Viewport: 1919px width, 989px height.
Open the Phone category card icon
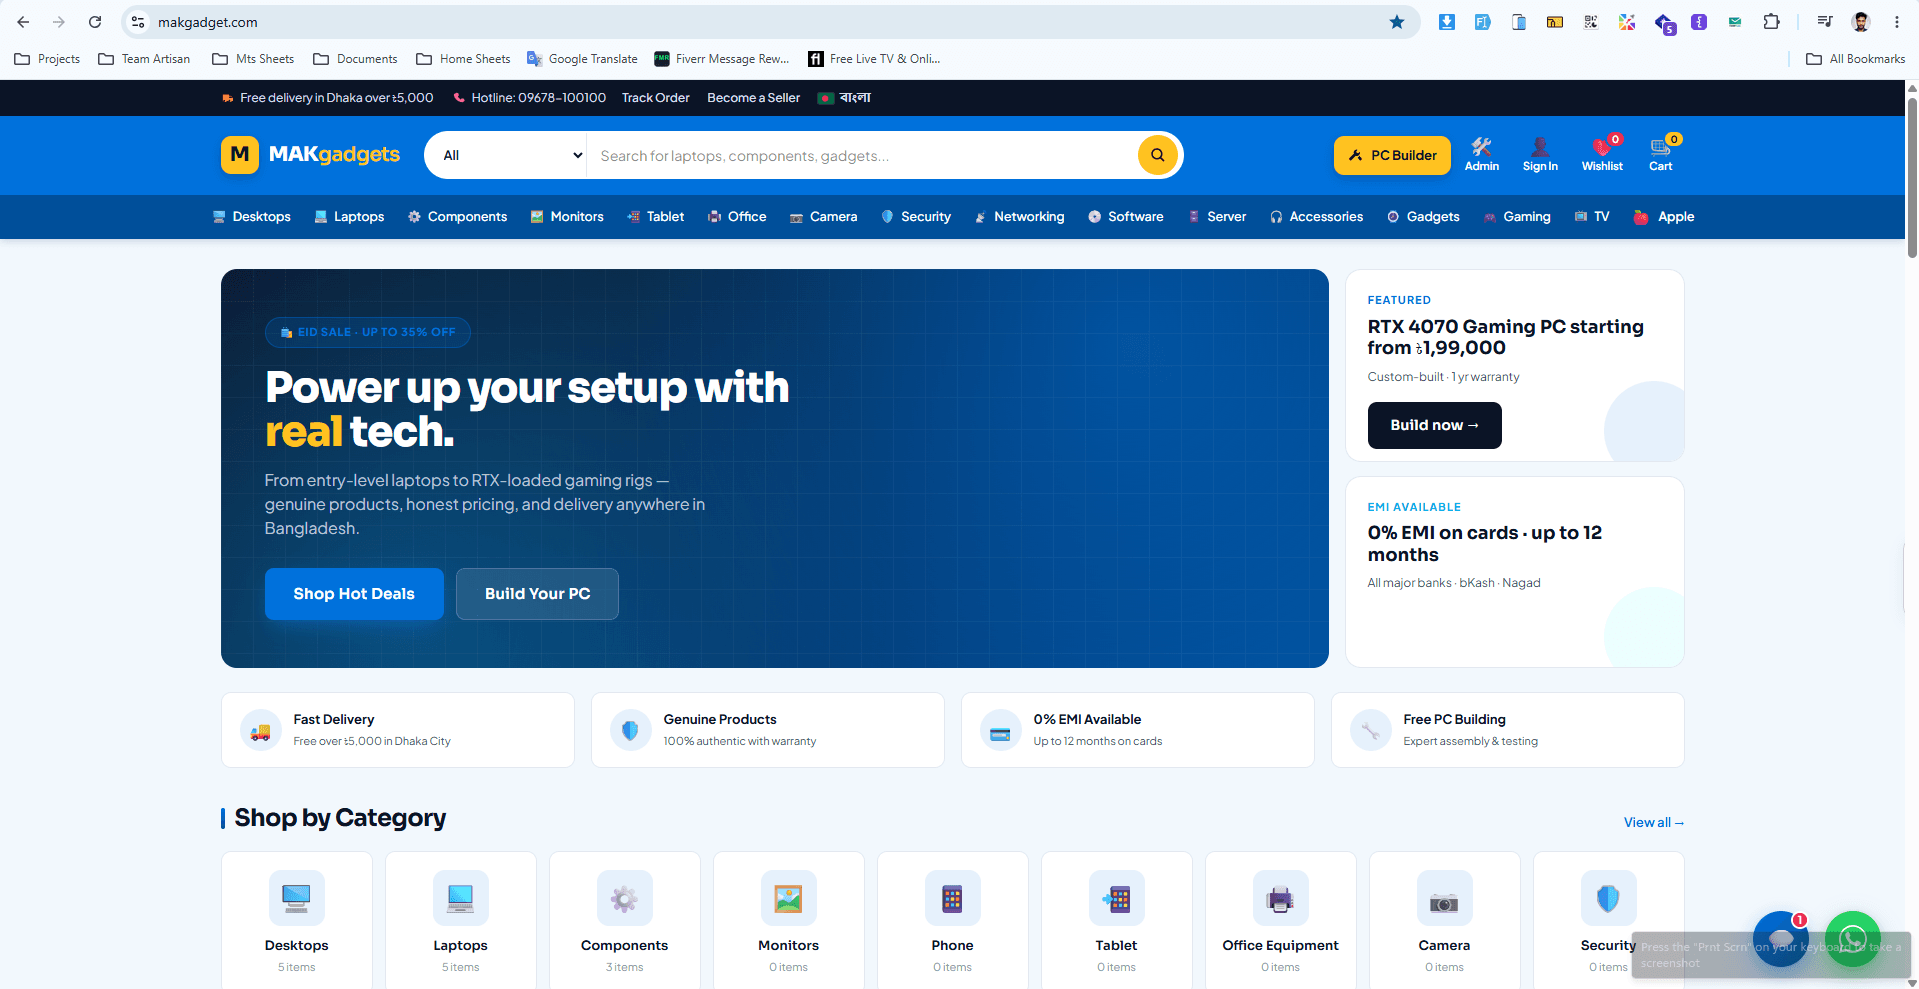click(x=953, y=898)
